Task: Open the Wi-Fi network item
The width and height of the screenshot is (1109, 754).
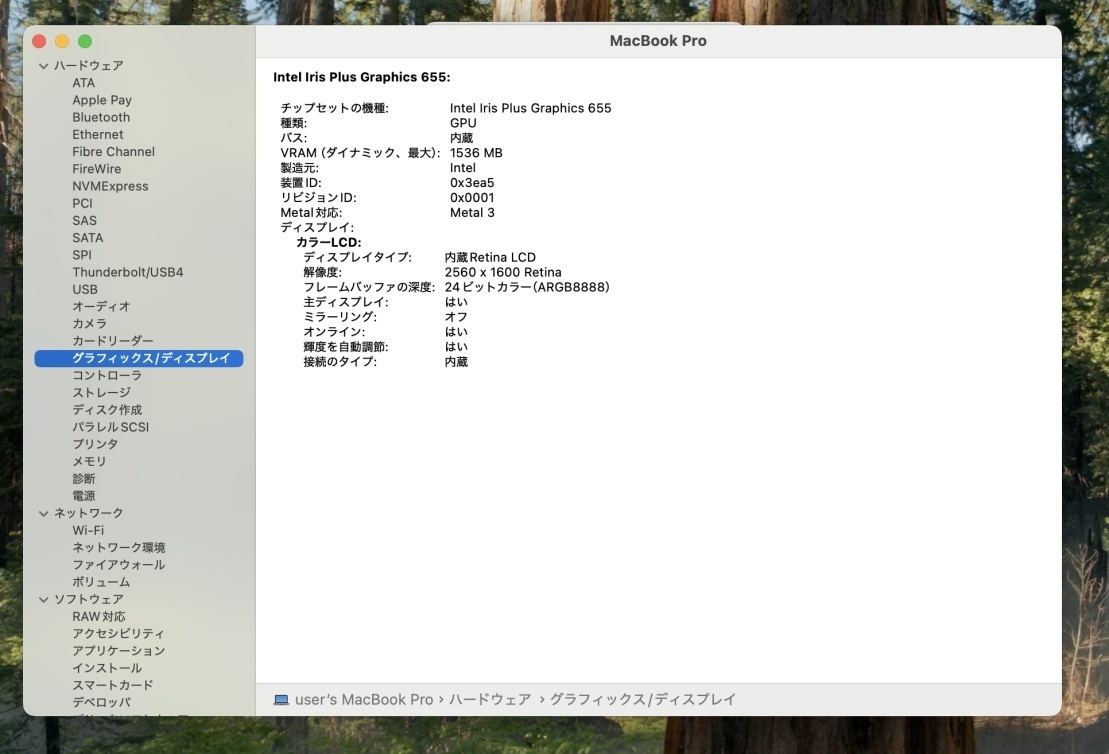Action: (88, 530)
